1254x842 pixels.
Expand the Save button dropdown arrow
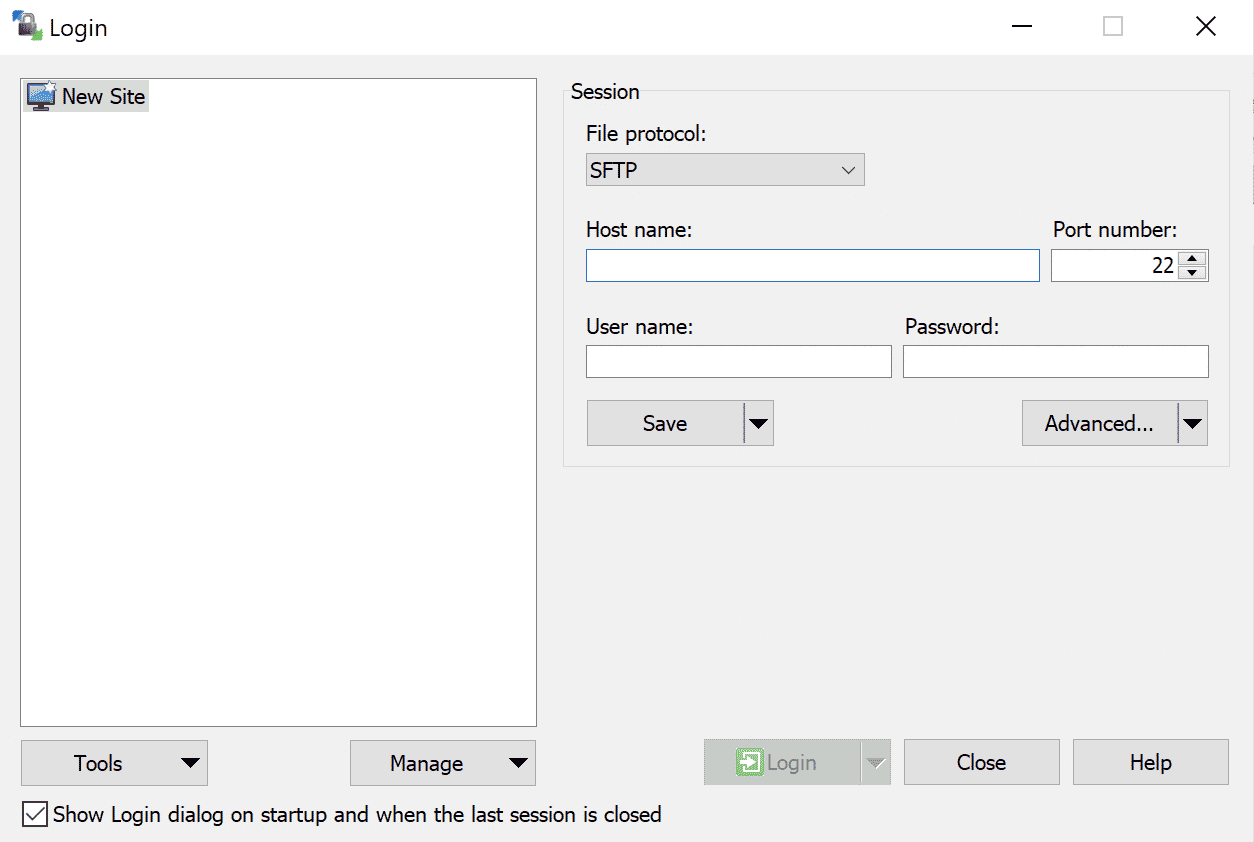tap(759, 424)
